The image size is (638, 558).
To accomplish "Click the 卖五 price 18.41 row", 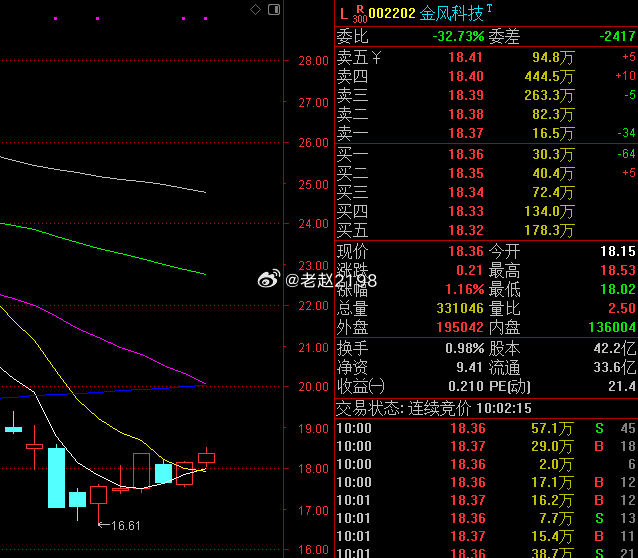I will [x=486, y=57].
